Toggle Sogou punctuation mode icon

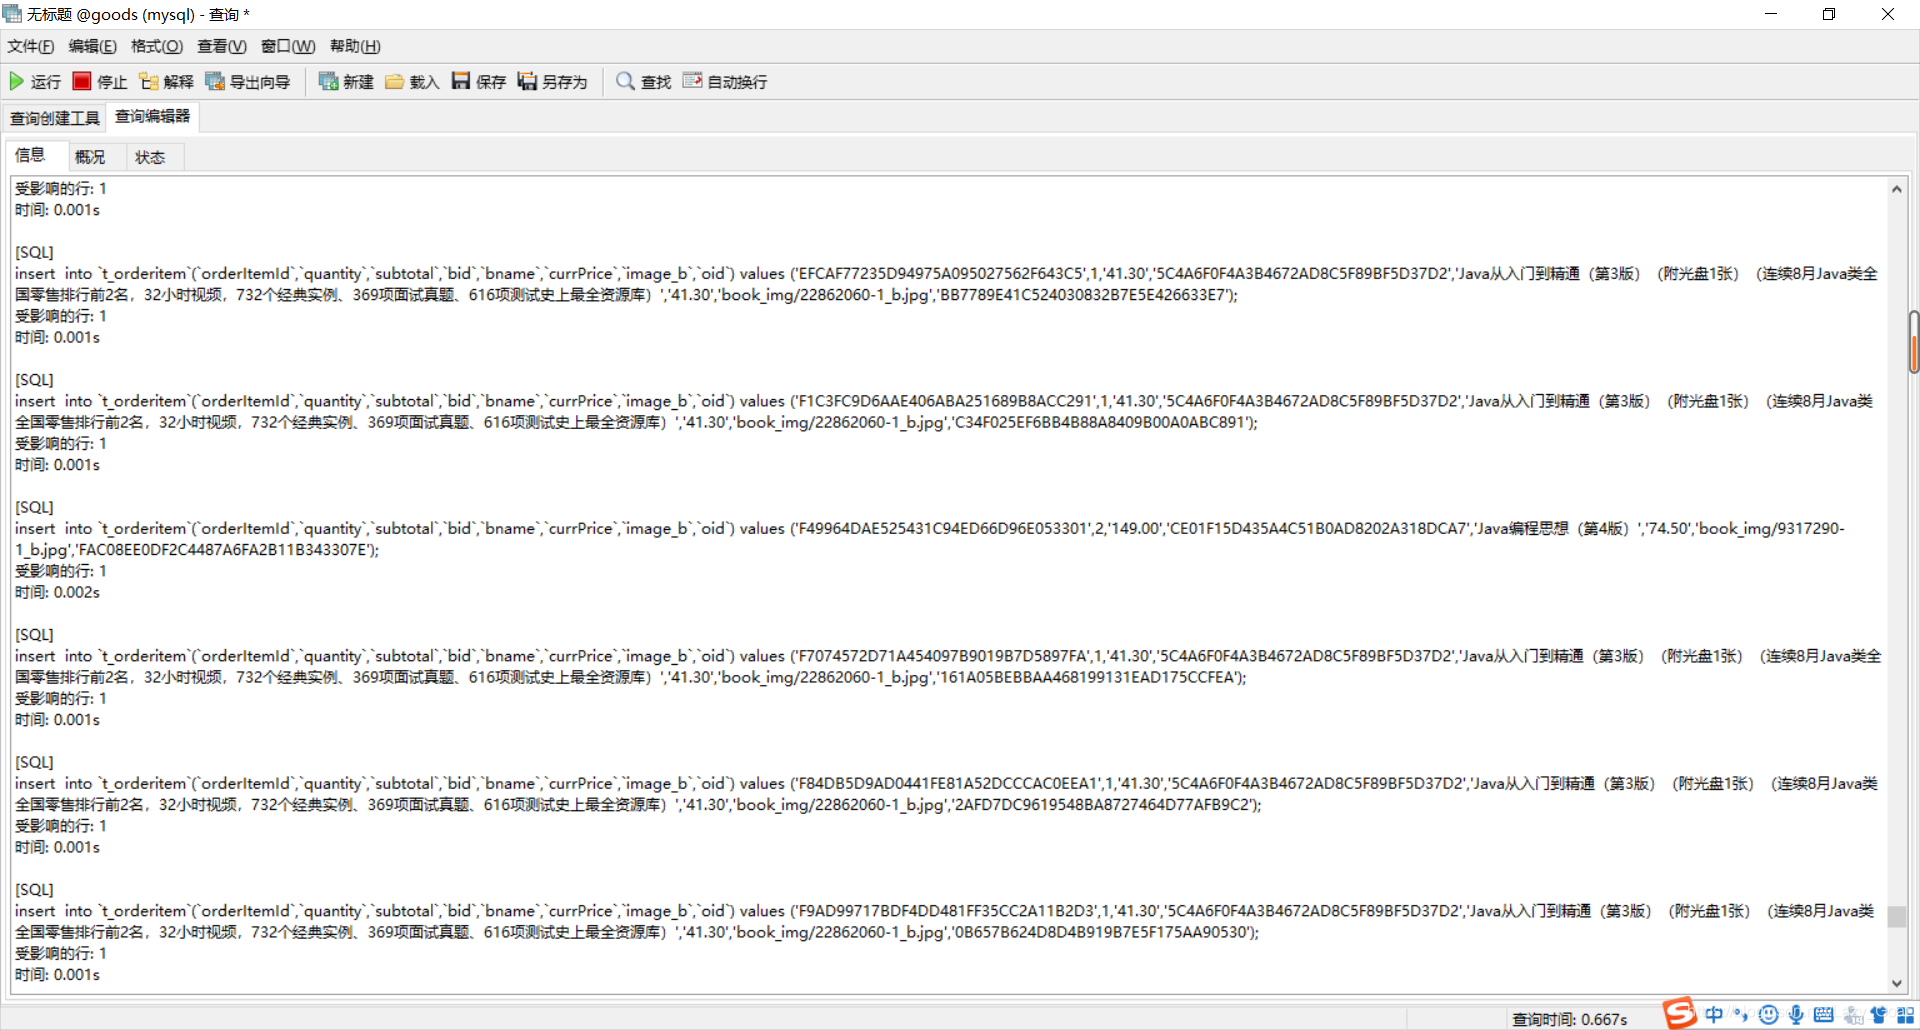pyautogui.click(x=1741, y=1015)
